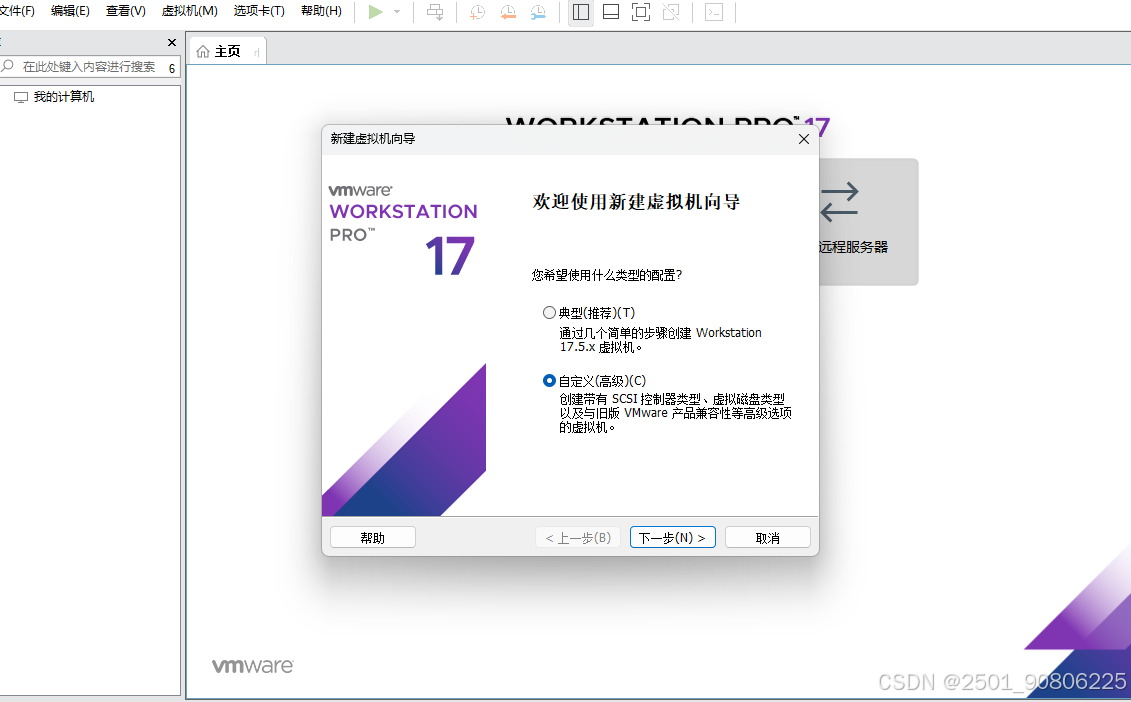Click the green power on play icon
Image resolution: width=1131 pixels, height=702 pixels.
(x=375, y=12)
